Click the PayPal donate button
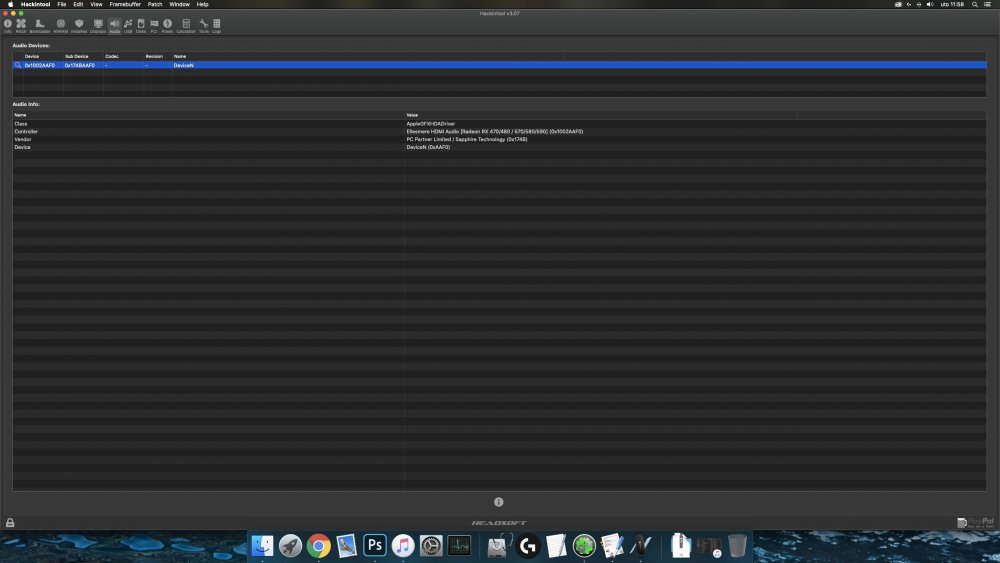Screen dimensions: 1000x563 click(976, 522)
